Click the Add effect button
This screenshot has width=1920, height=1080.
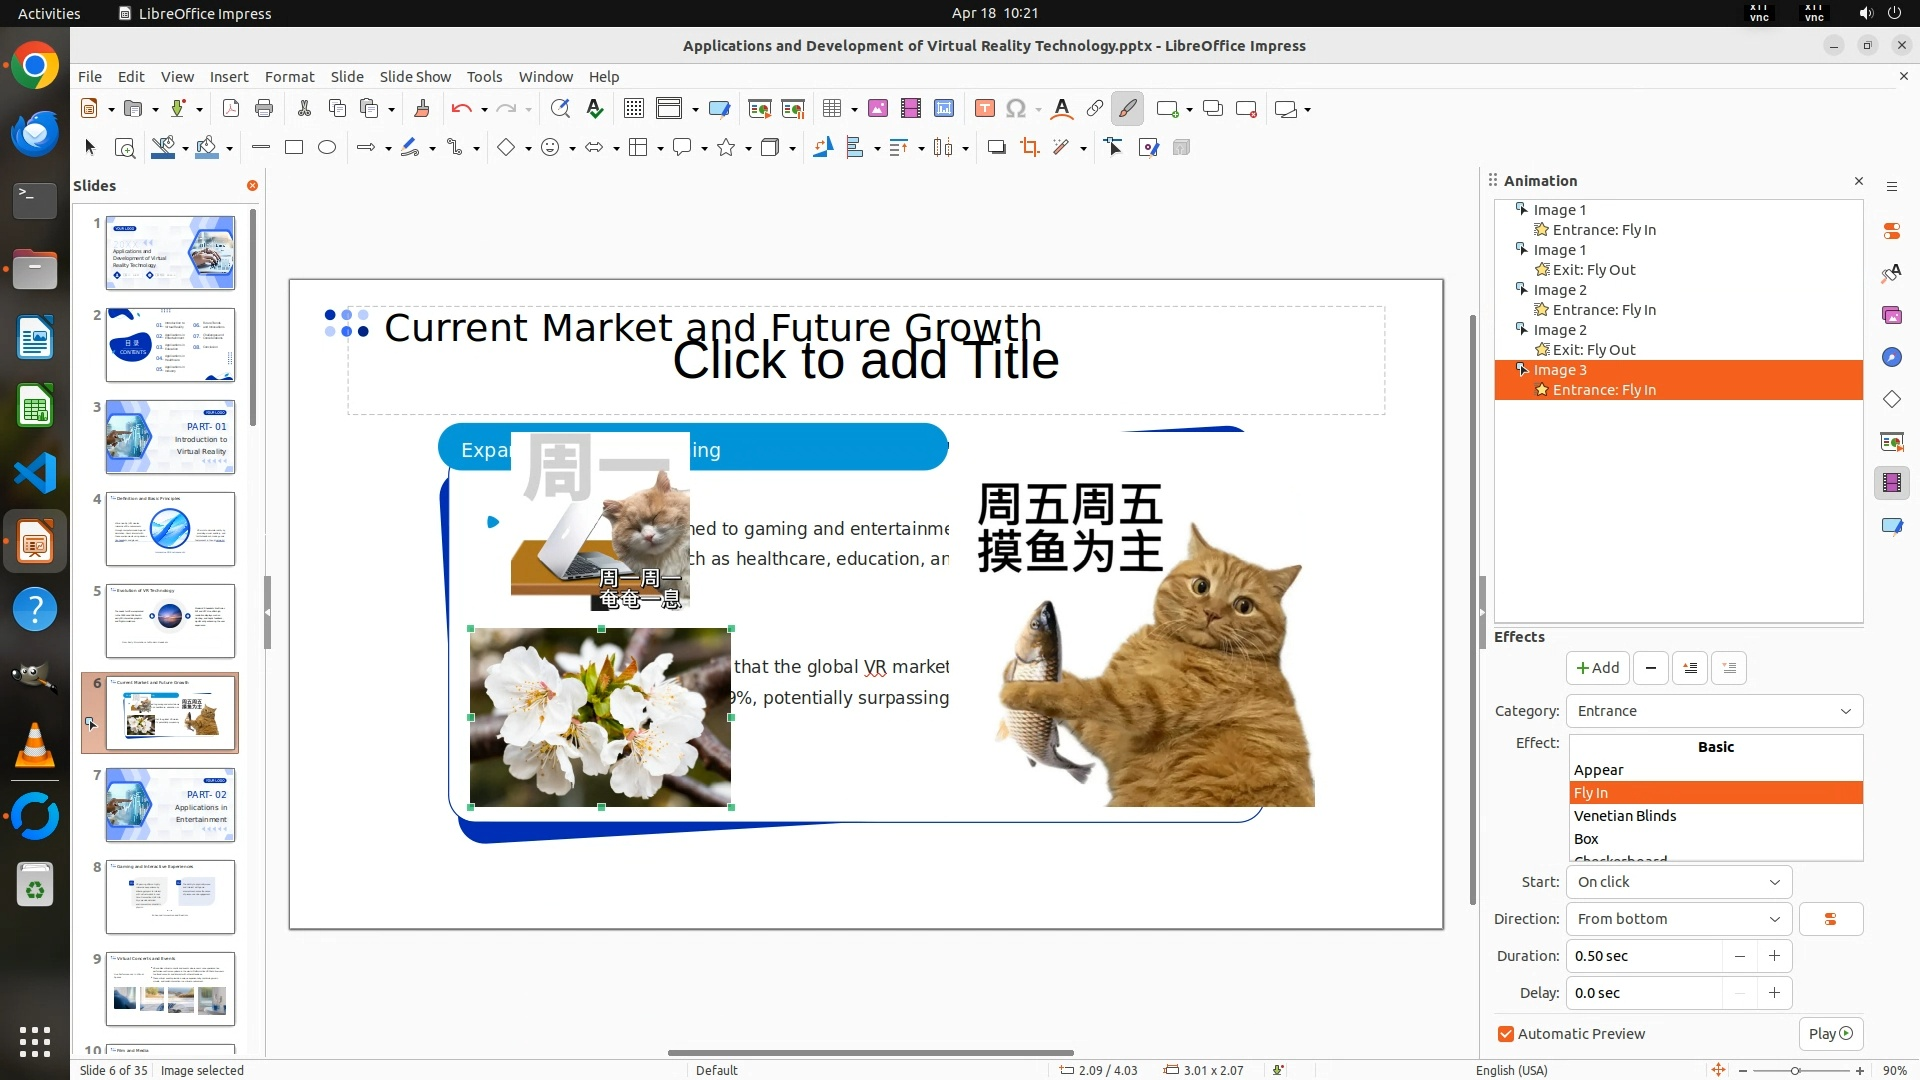[x=1597, y=668]
